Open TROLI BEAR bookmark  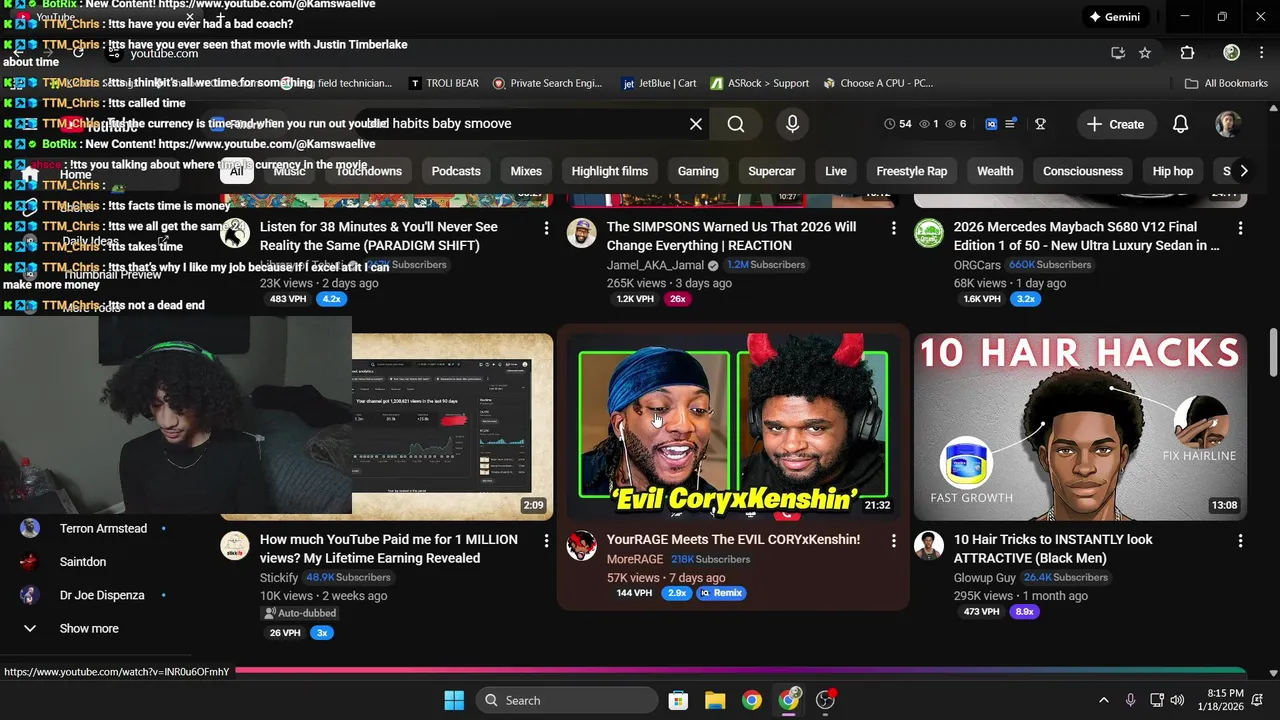coord(444,83)
